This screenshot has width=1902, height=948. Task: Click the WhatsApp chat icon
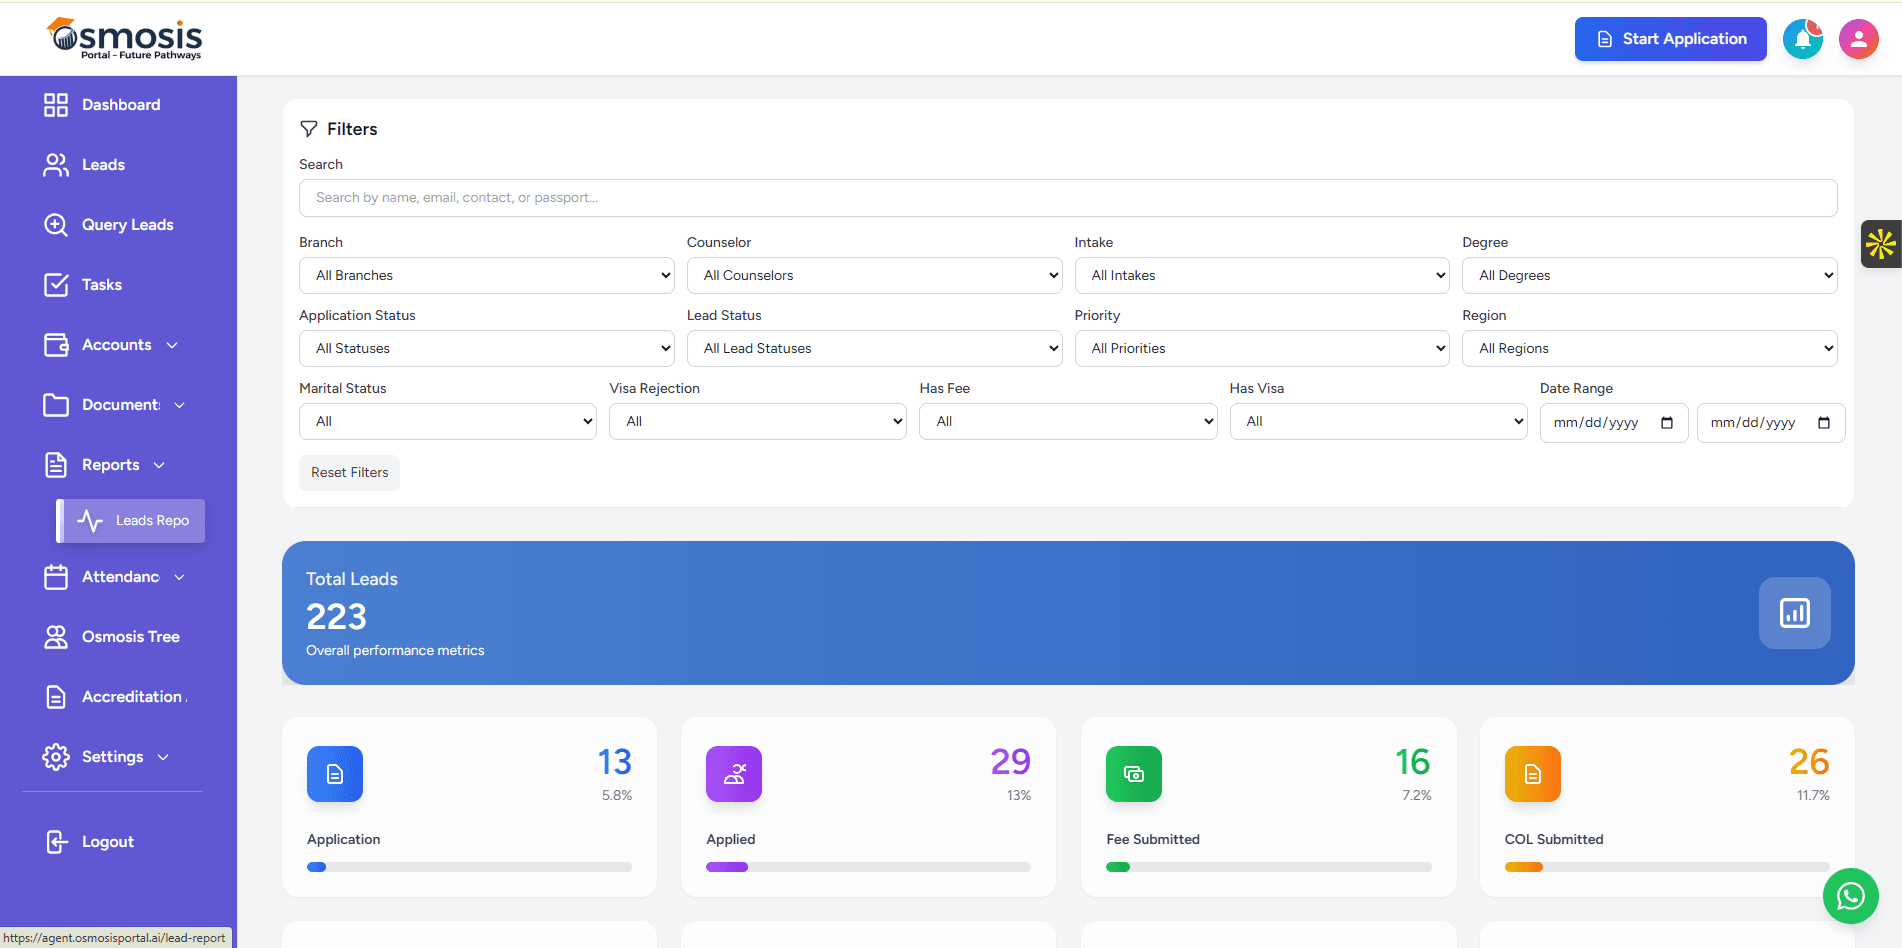[1850, 896]
